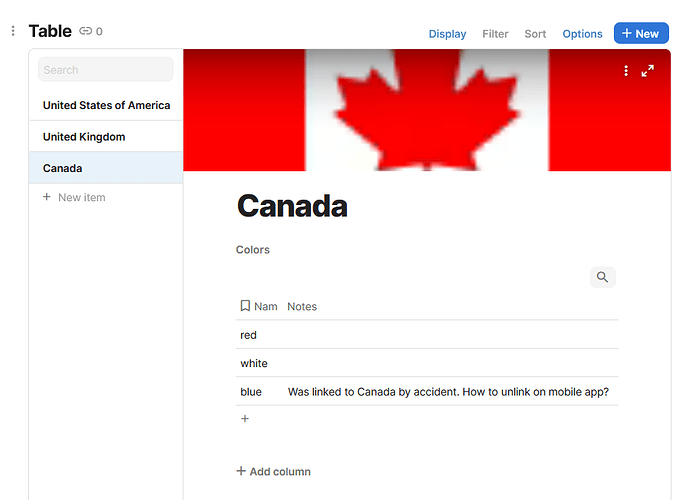683x500 pixels.
Task: Click the white row name cell
Action: pos(254,363)
